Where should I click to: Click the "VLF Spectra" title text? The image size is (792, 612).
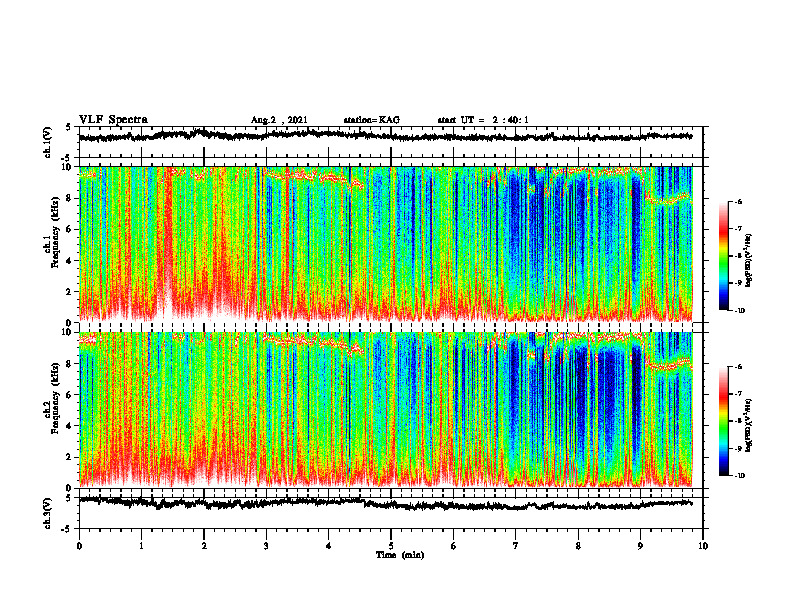click(113, 120)
